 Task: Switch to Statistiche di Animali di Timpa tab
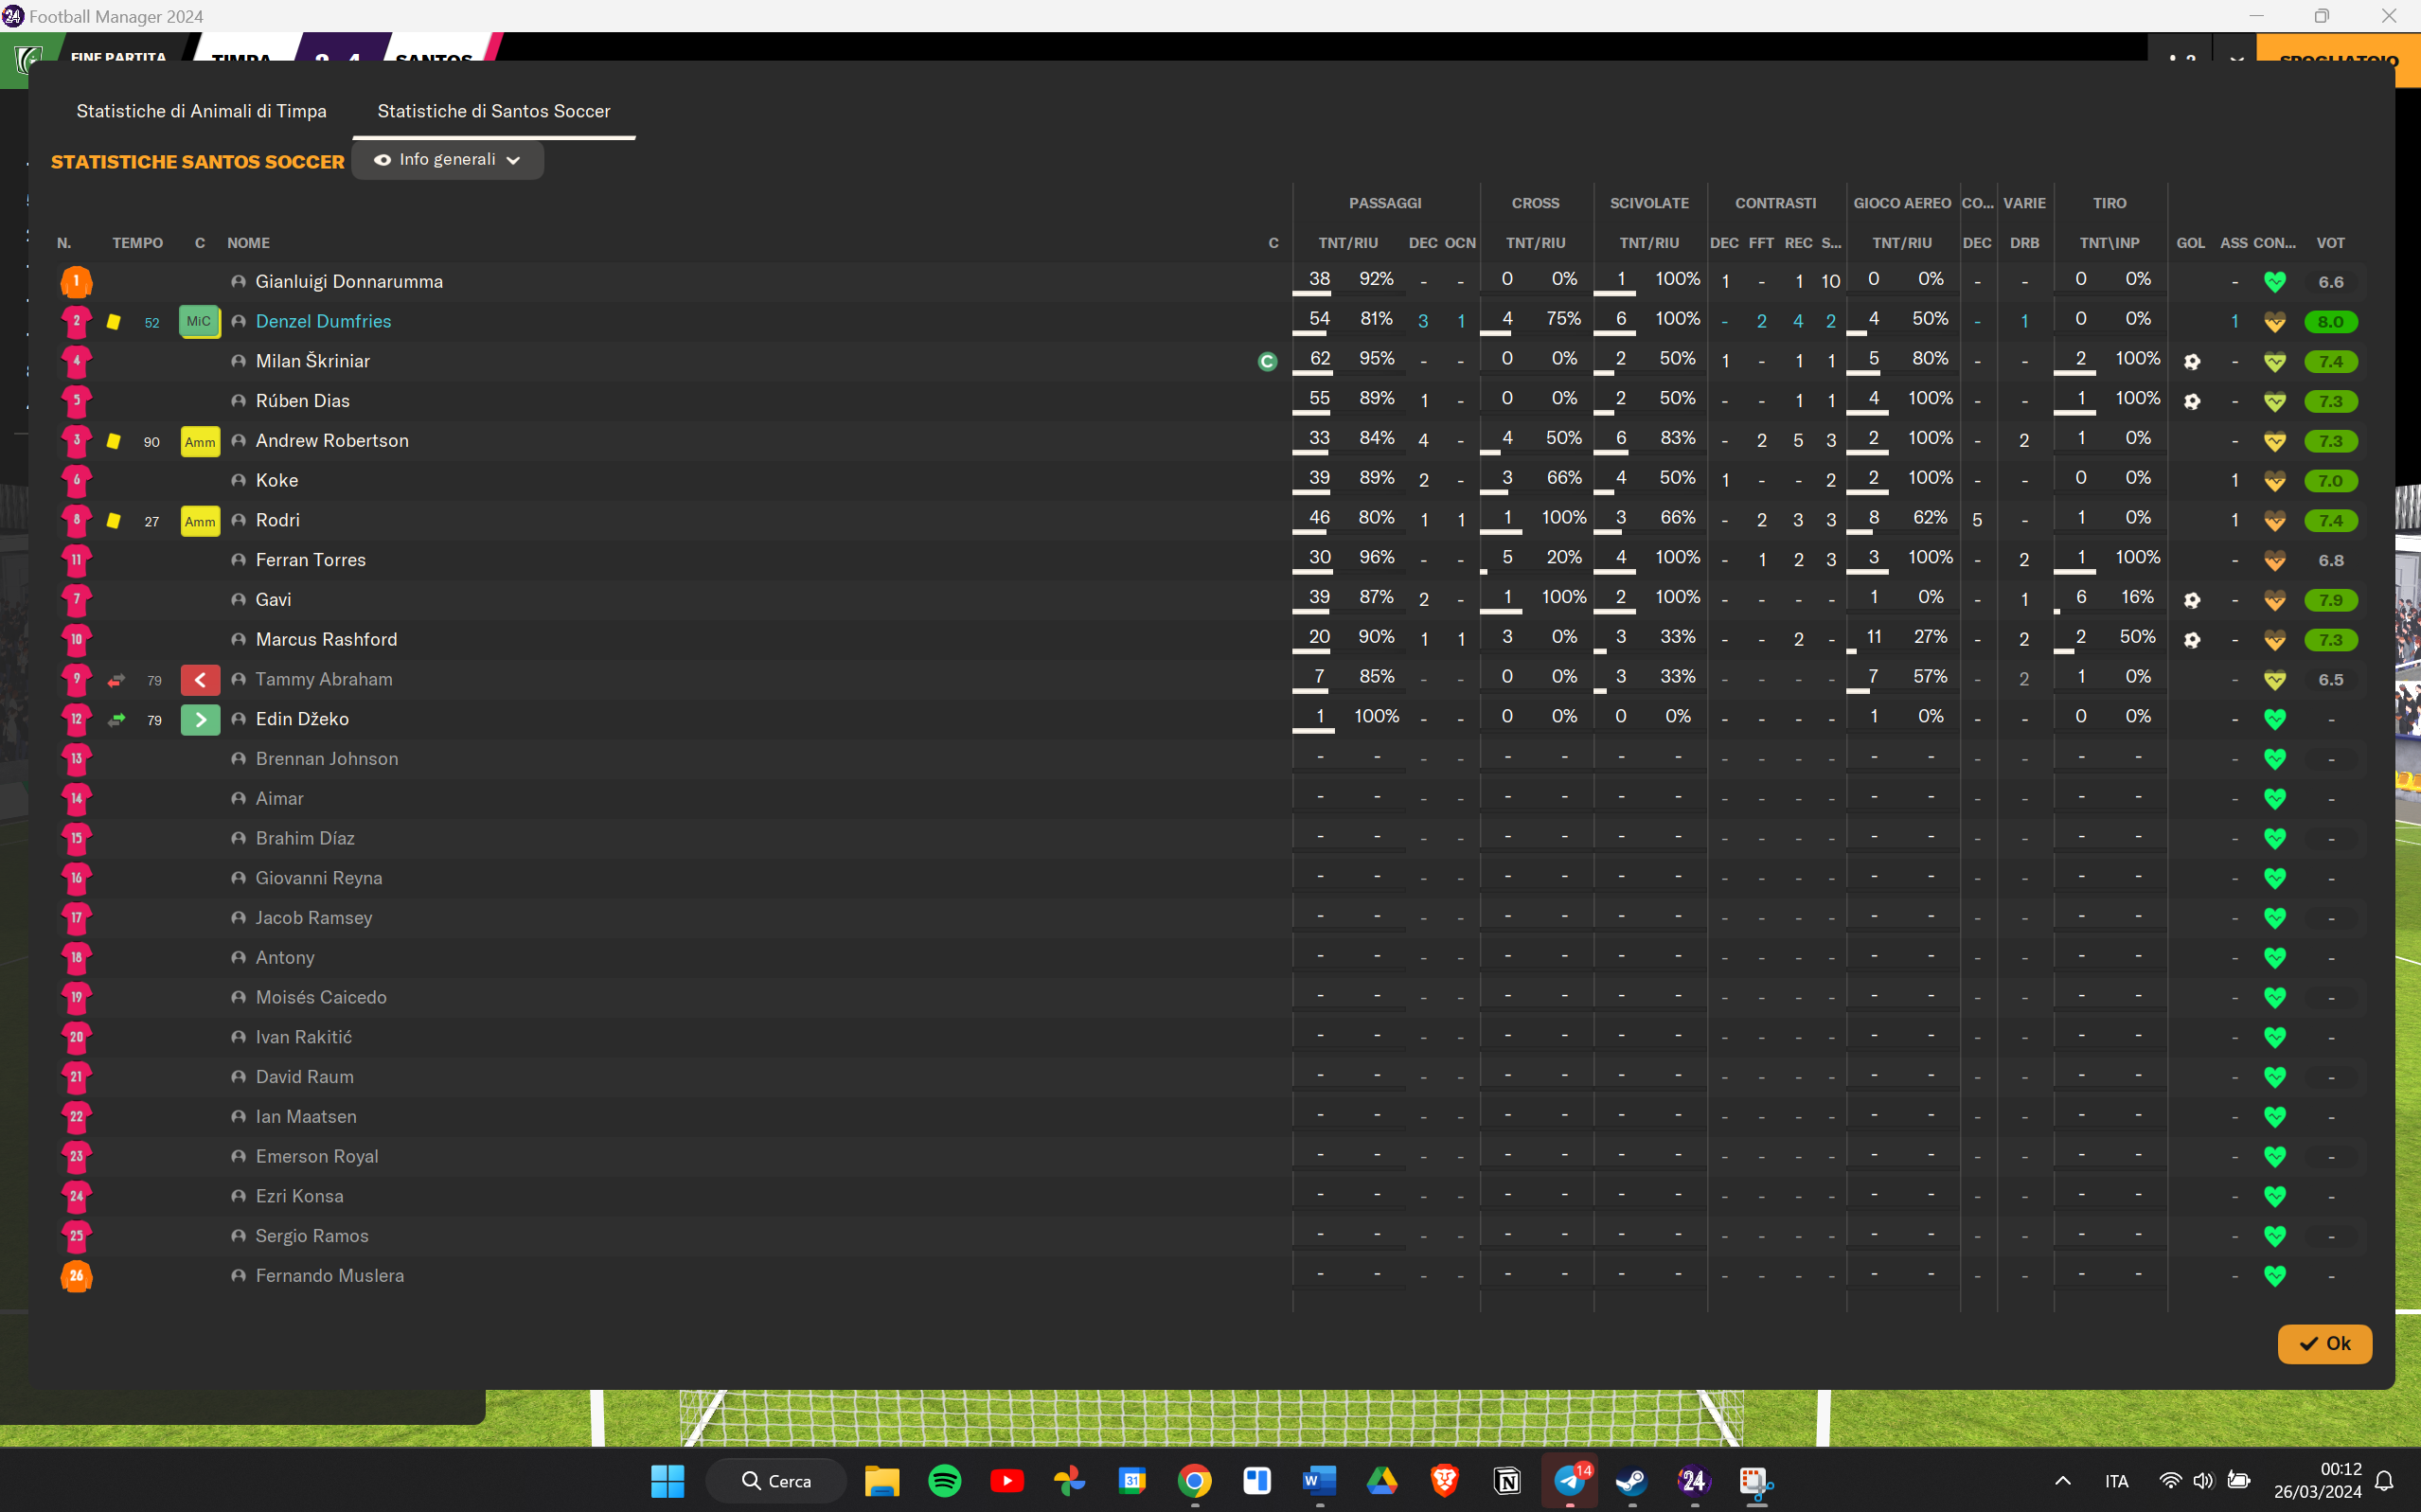click(201, 111)
